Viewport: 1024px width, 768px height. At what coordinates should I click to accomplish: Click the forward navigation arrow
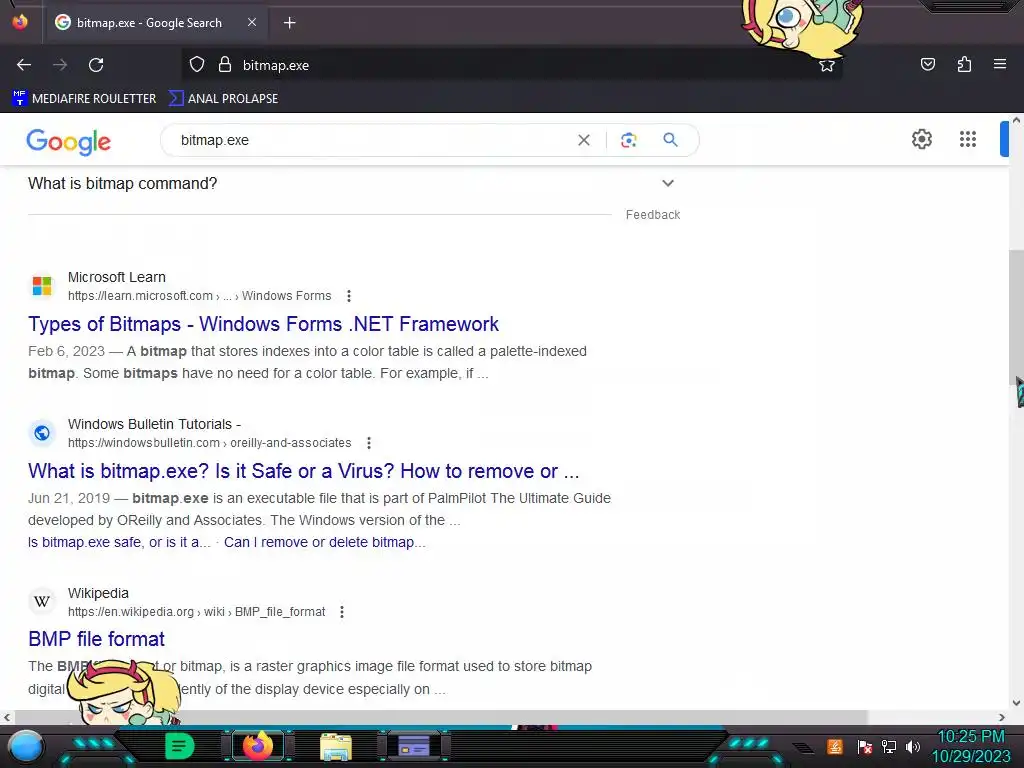60,65
